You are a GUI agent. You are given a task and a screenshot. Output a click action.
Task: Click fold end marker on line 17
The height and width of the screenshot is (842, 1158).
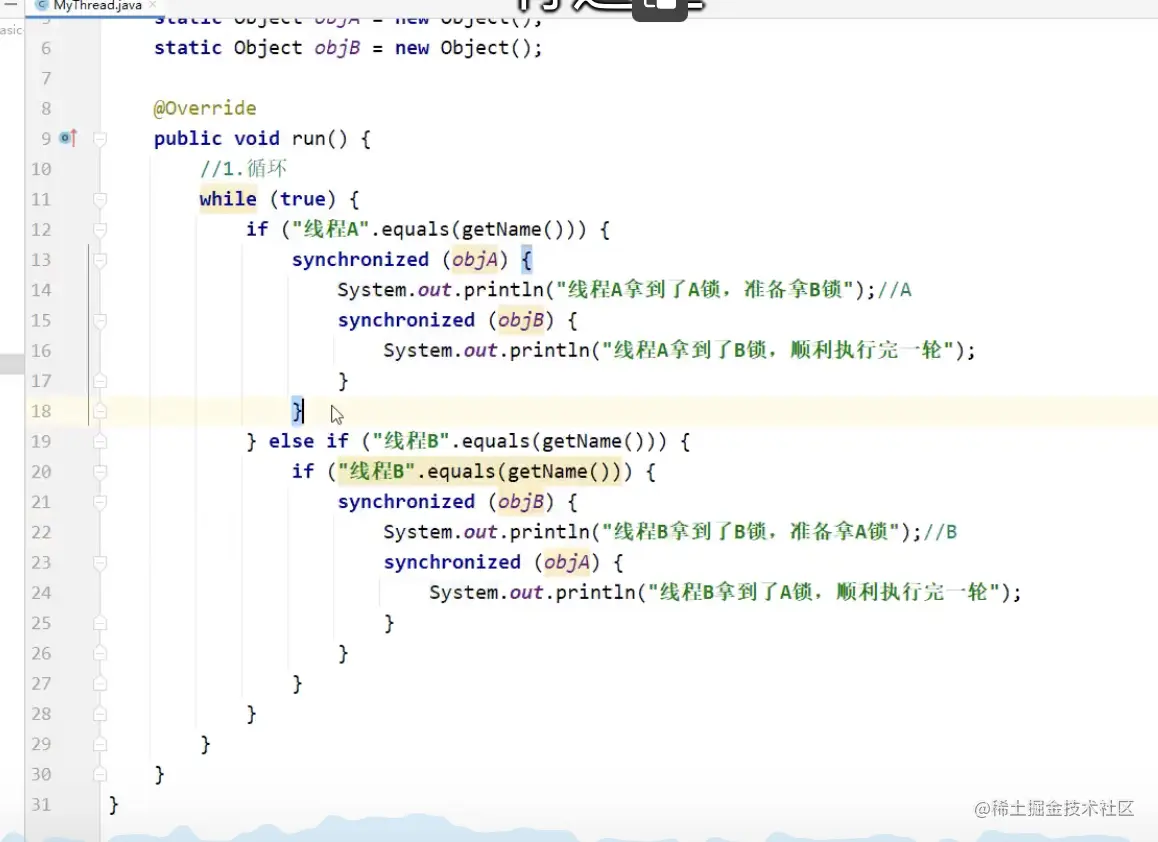click(x=100, y=381)
